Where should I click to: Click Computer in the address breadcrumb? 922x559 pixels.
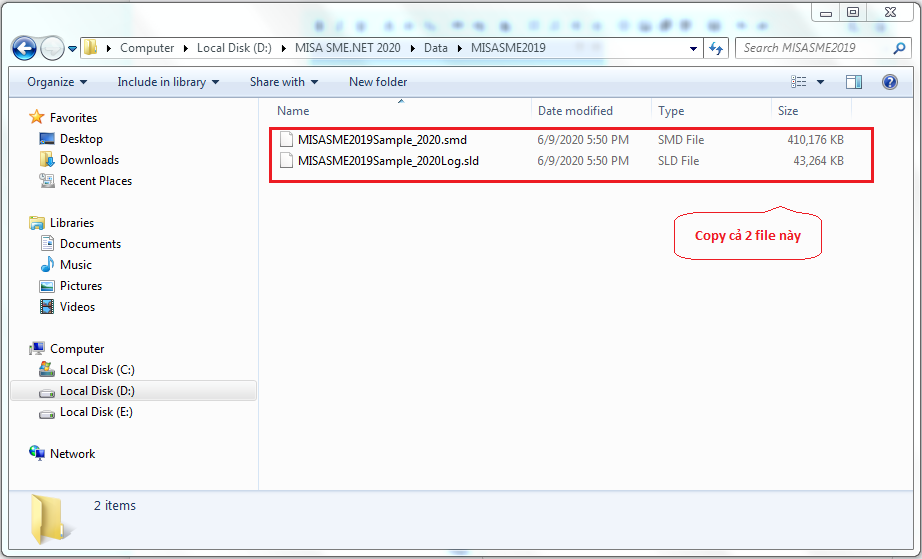pyautogui.click(x=147, y=48)
